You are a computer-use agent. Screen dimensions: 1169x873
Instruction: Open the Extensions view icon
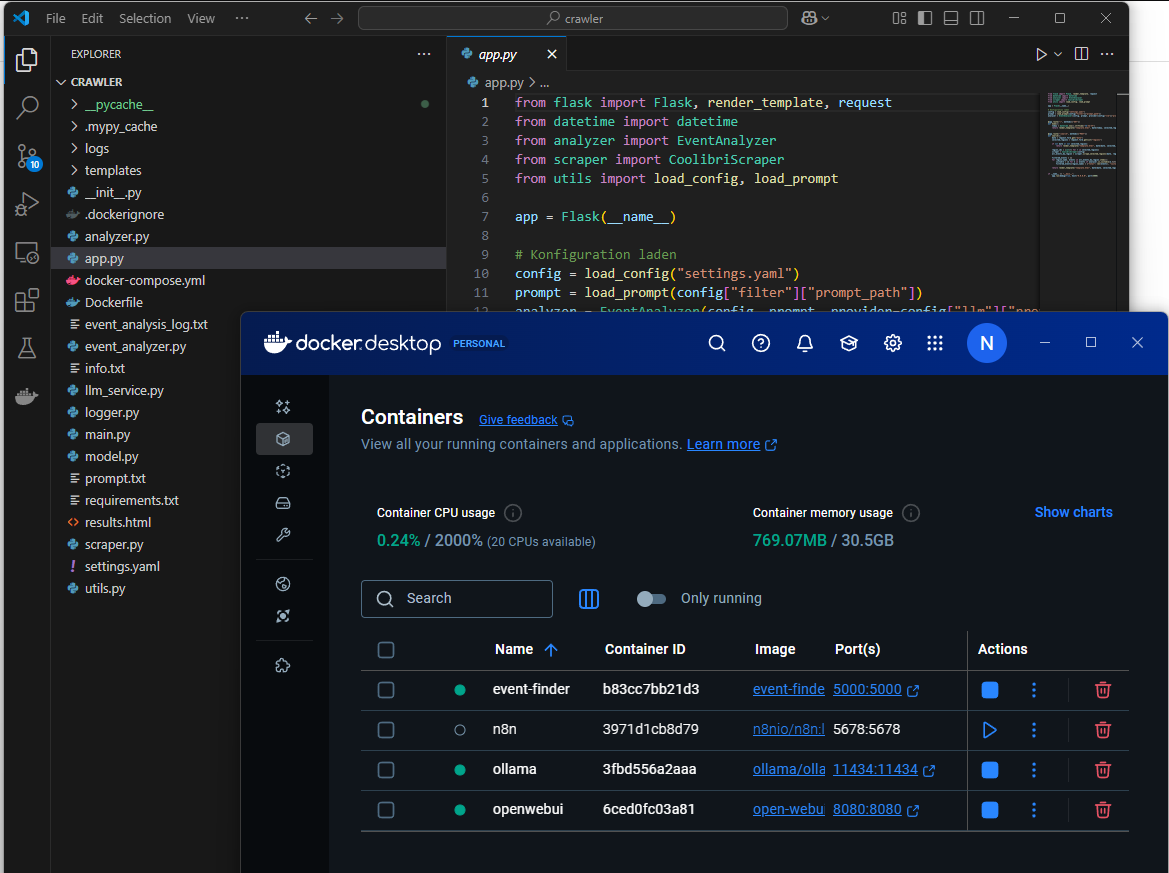[x=27, y=301]
